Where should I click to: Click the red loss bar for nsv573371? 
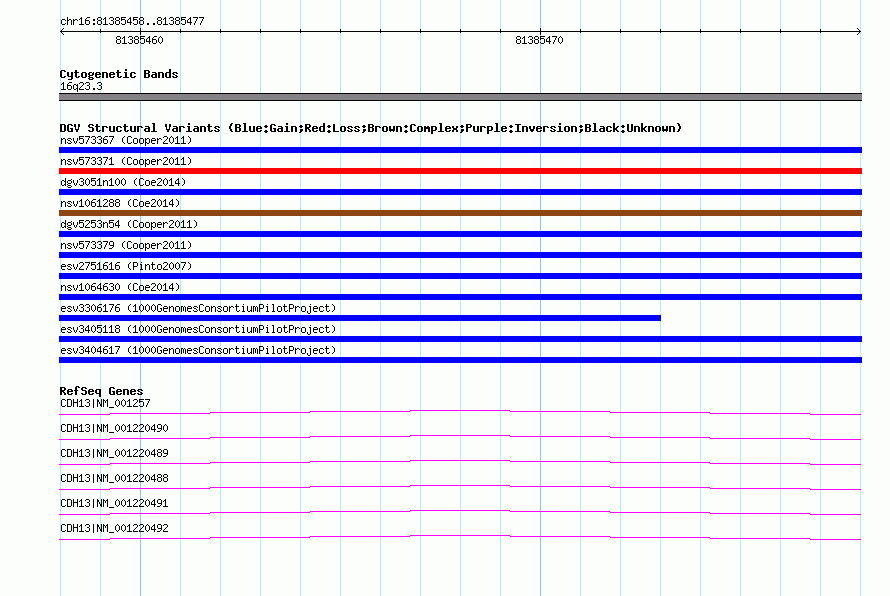pos(460,171)
